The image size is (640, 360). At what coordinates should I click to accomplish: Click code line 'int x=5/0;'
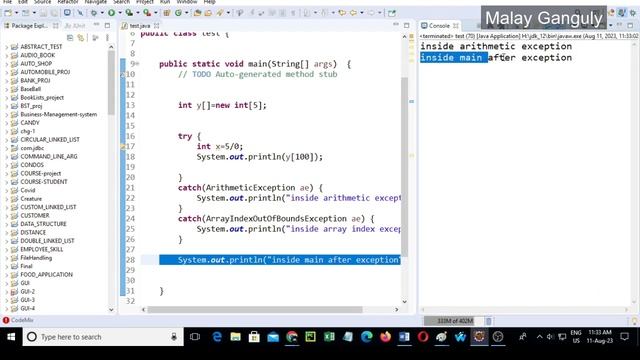pos(220,147)
